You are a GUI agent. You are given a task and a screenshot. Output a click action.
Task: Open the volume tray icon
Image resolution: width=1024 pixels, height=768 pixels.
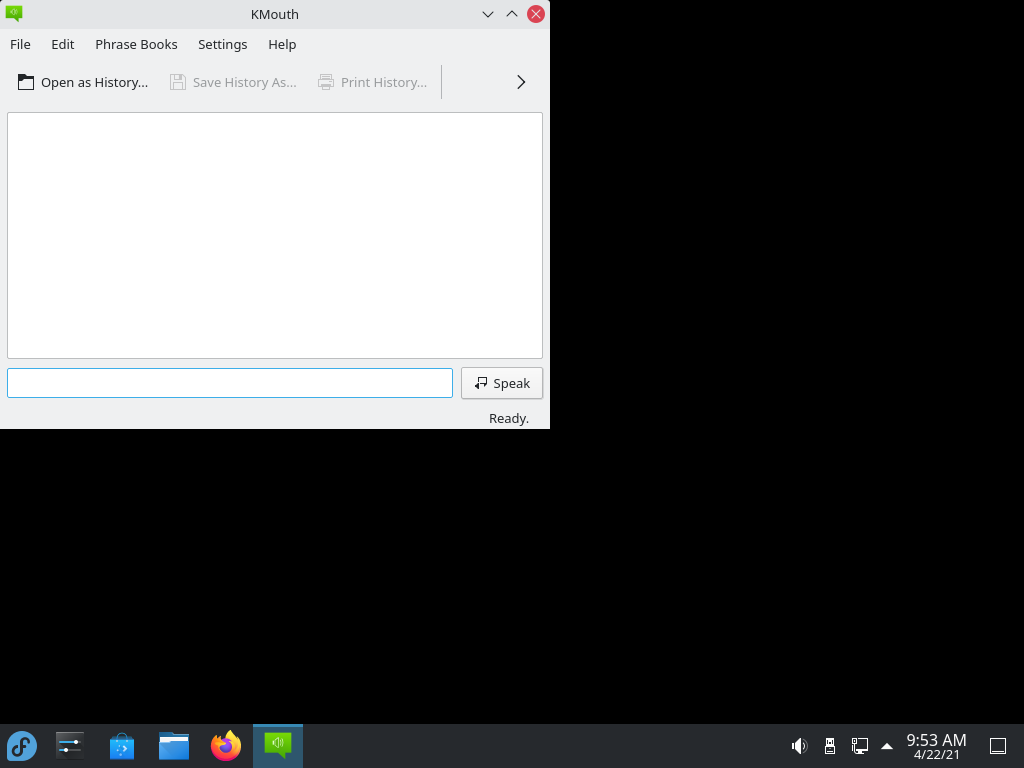click(799, 746)
